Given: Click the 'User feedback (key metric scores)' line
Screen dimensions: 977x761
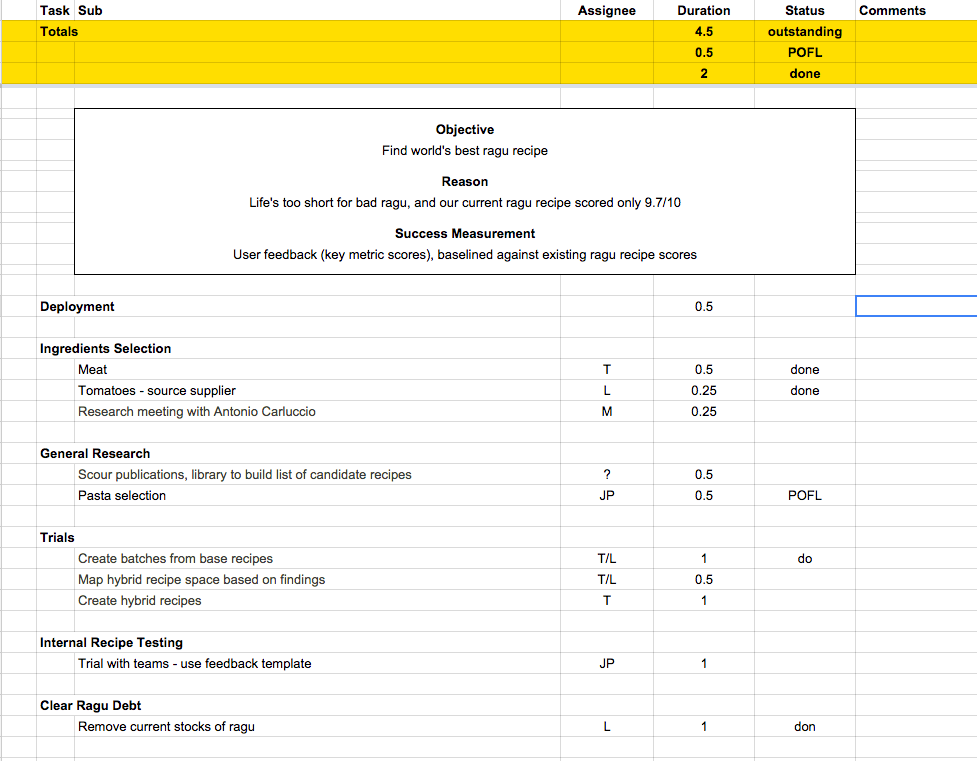Looking at the screenshot, I should (x=465, y=255).
